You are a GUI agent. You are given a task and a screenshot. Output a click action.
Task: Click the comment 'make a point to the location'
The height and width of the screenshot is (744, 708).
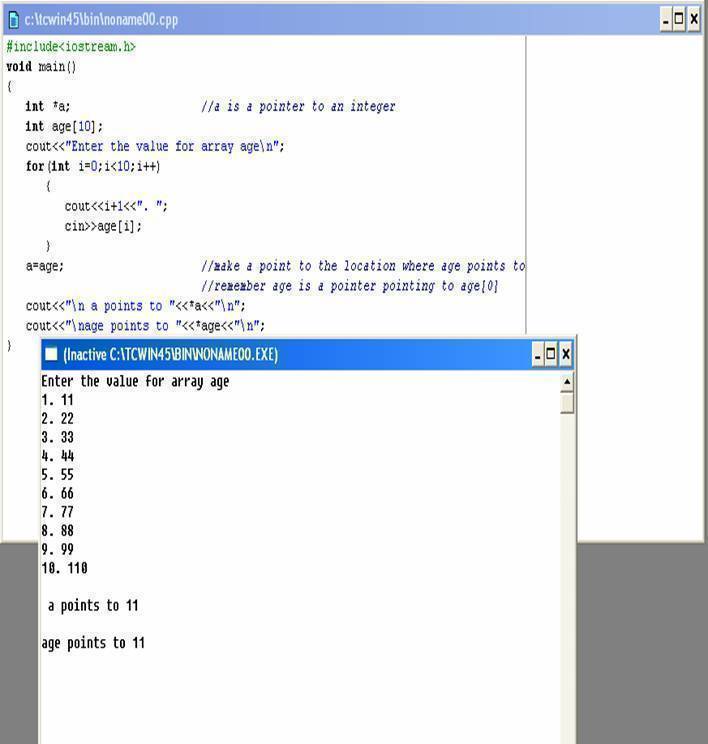tap(363, 266)
